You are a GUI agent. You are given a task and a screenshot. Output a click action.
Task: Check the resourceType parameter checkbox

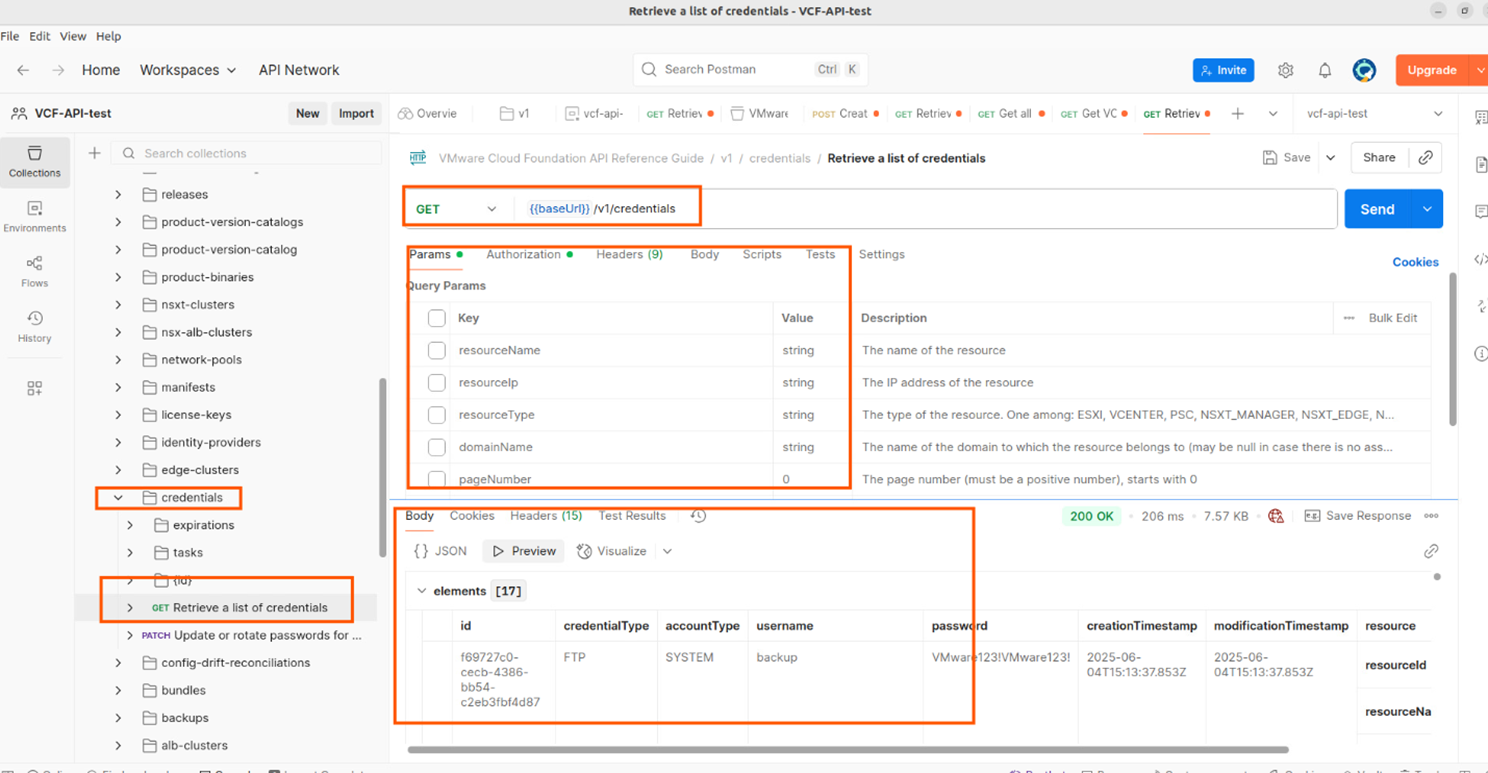(437, 415)
